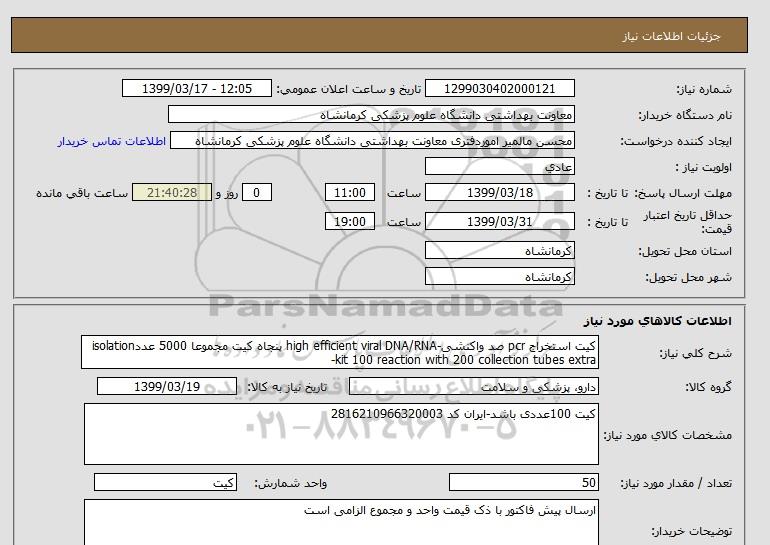Select the public announcement date field 1399/03/17 - 12:05

[x=196, y=88]
